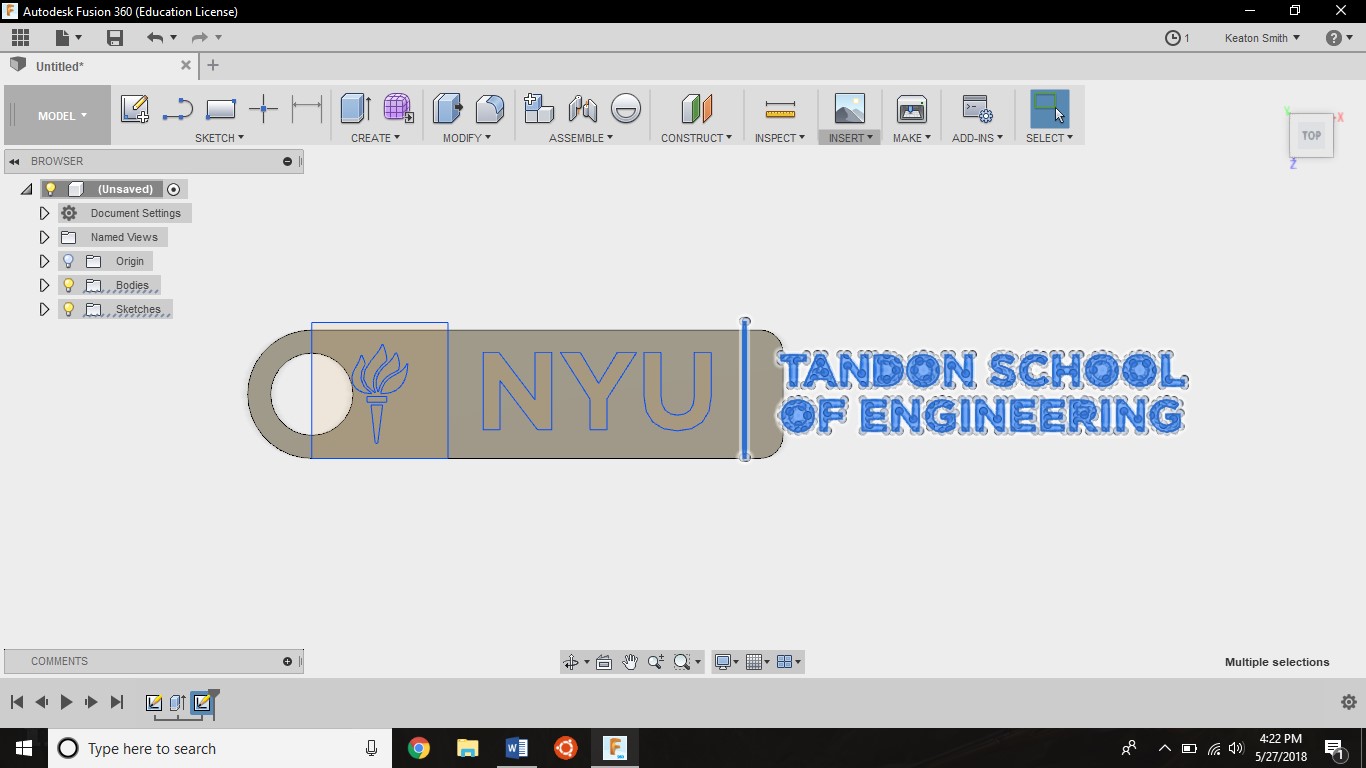Screen dimensions: 1366x768
Task: Open the ASSEMBLE menu
Action: (x=581, y=138)
